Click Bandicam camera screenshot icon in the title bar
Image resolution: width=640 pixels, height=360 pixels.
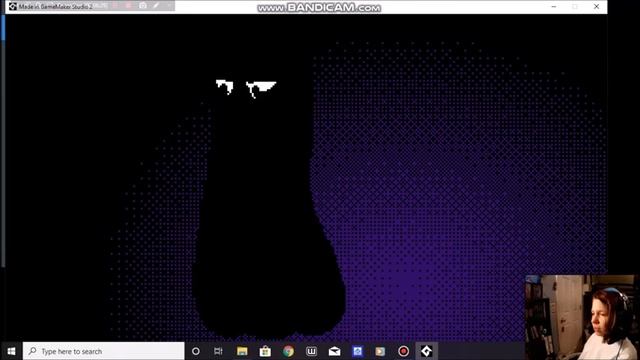[x=143, y=6]
